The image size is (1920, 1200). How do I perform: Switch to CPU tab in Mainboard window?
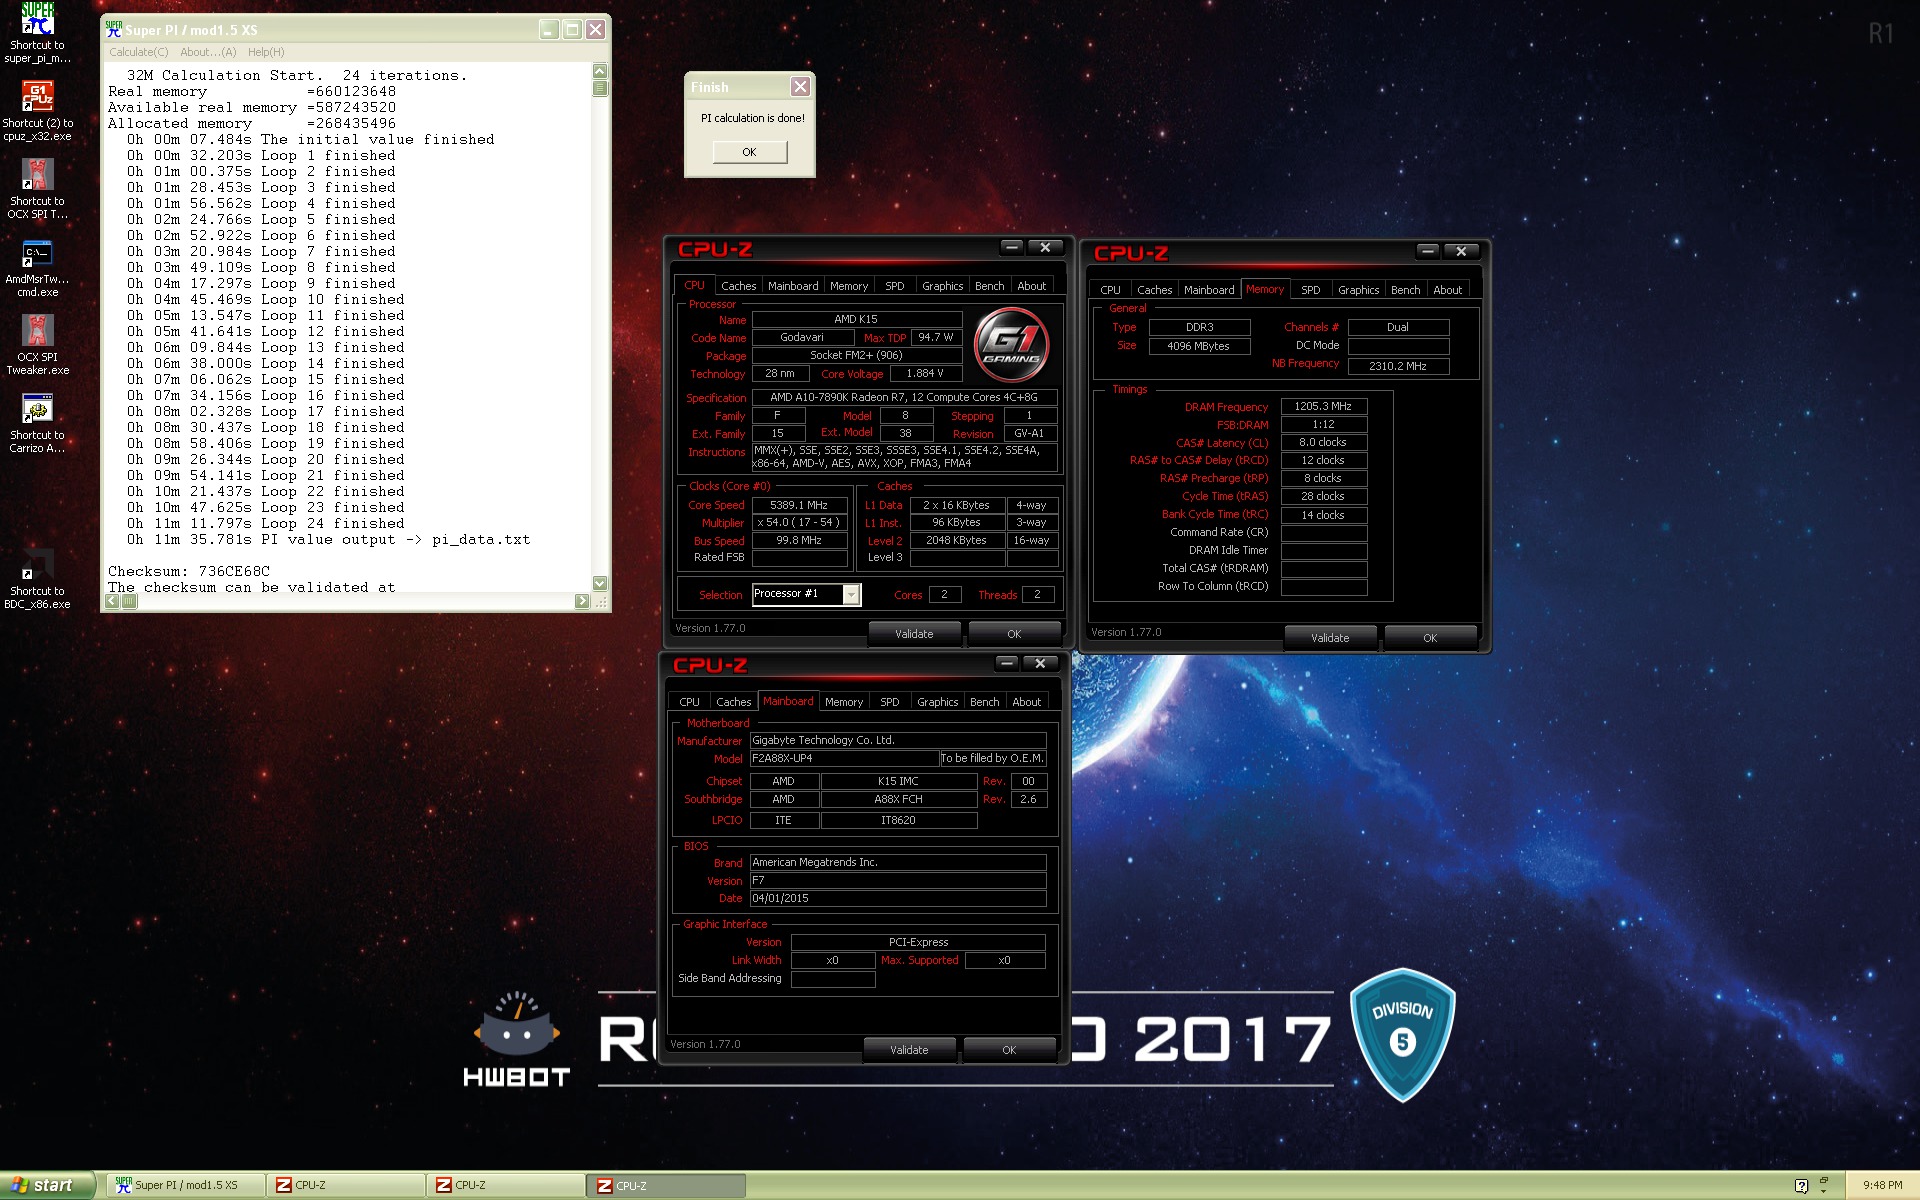pyautogui.click(x=689, y=702)
